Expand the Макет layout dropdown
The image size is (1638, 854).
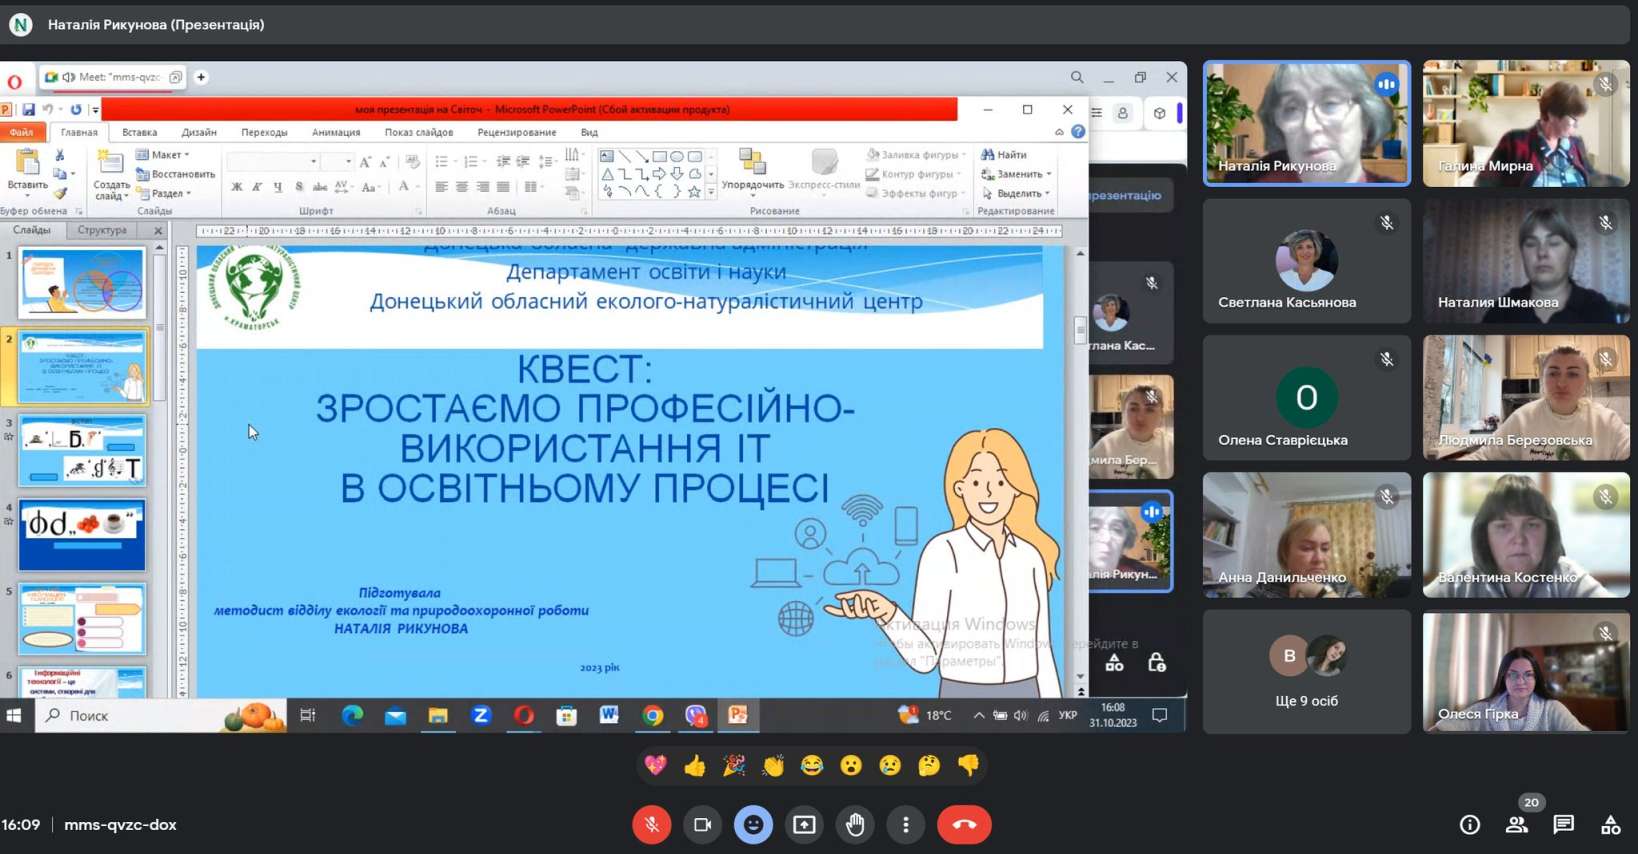coord(163,155)
